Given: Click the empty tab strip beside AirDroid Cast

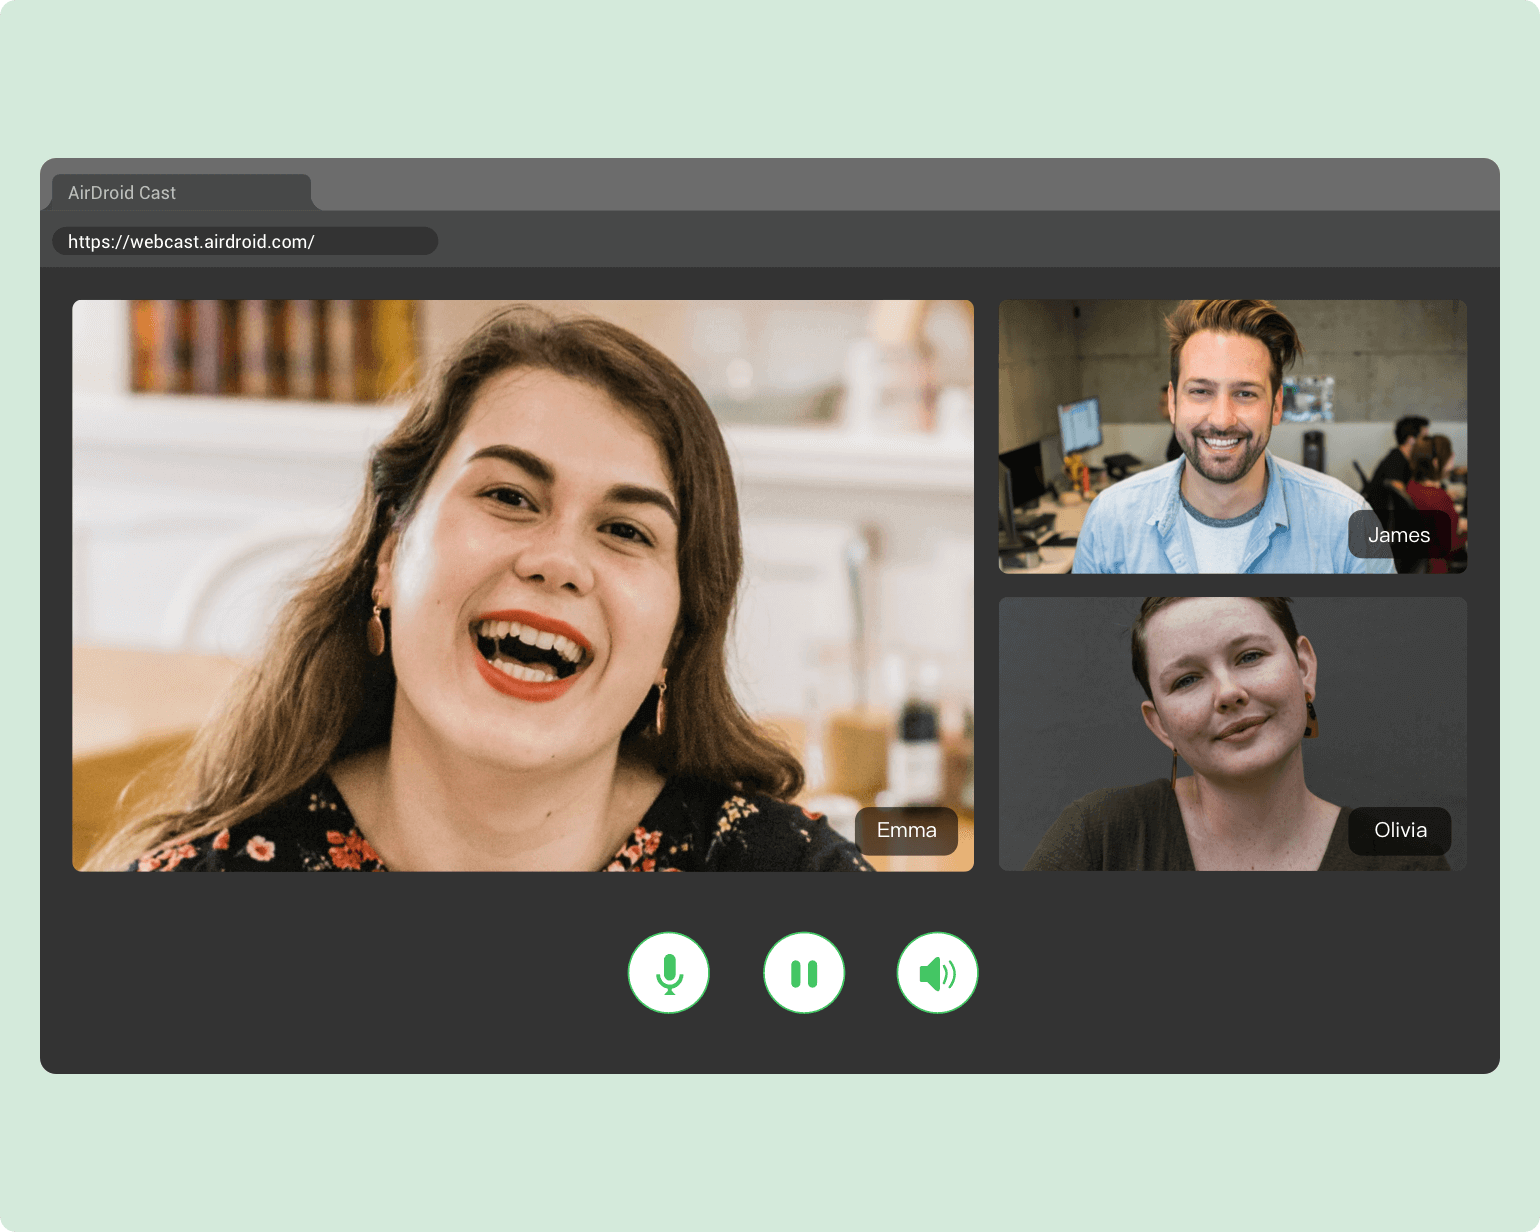Looking at the screenshot, I should [900, 186].
